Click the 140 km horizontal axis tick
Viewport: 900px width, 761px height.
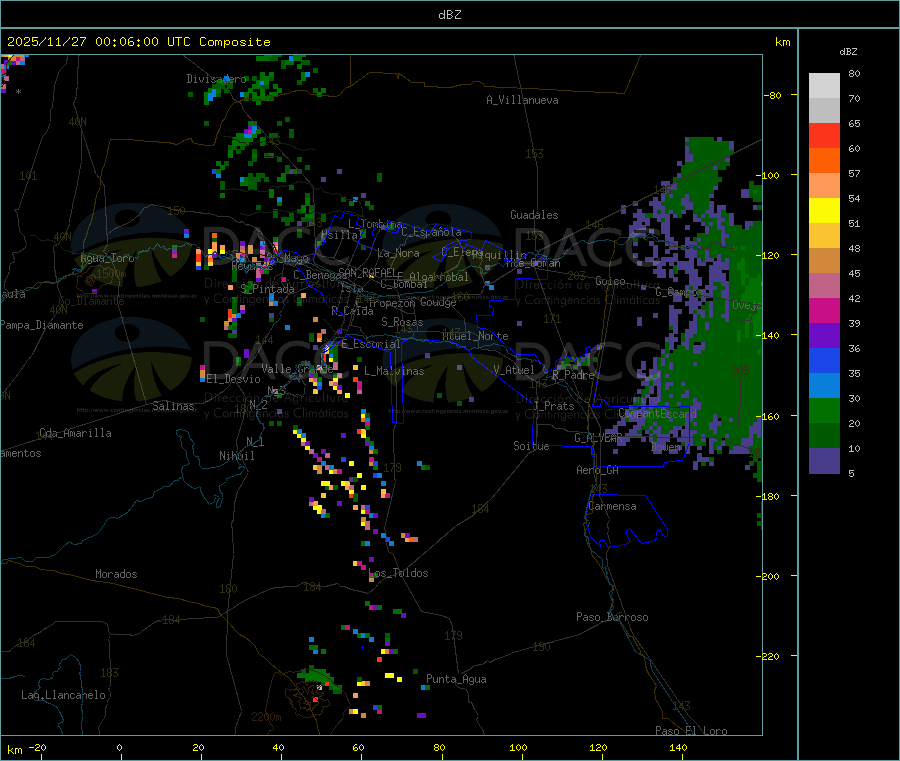678,747
